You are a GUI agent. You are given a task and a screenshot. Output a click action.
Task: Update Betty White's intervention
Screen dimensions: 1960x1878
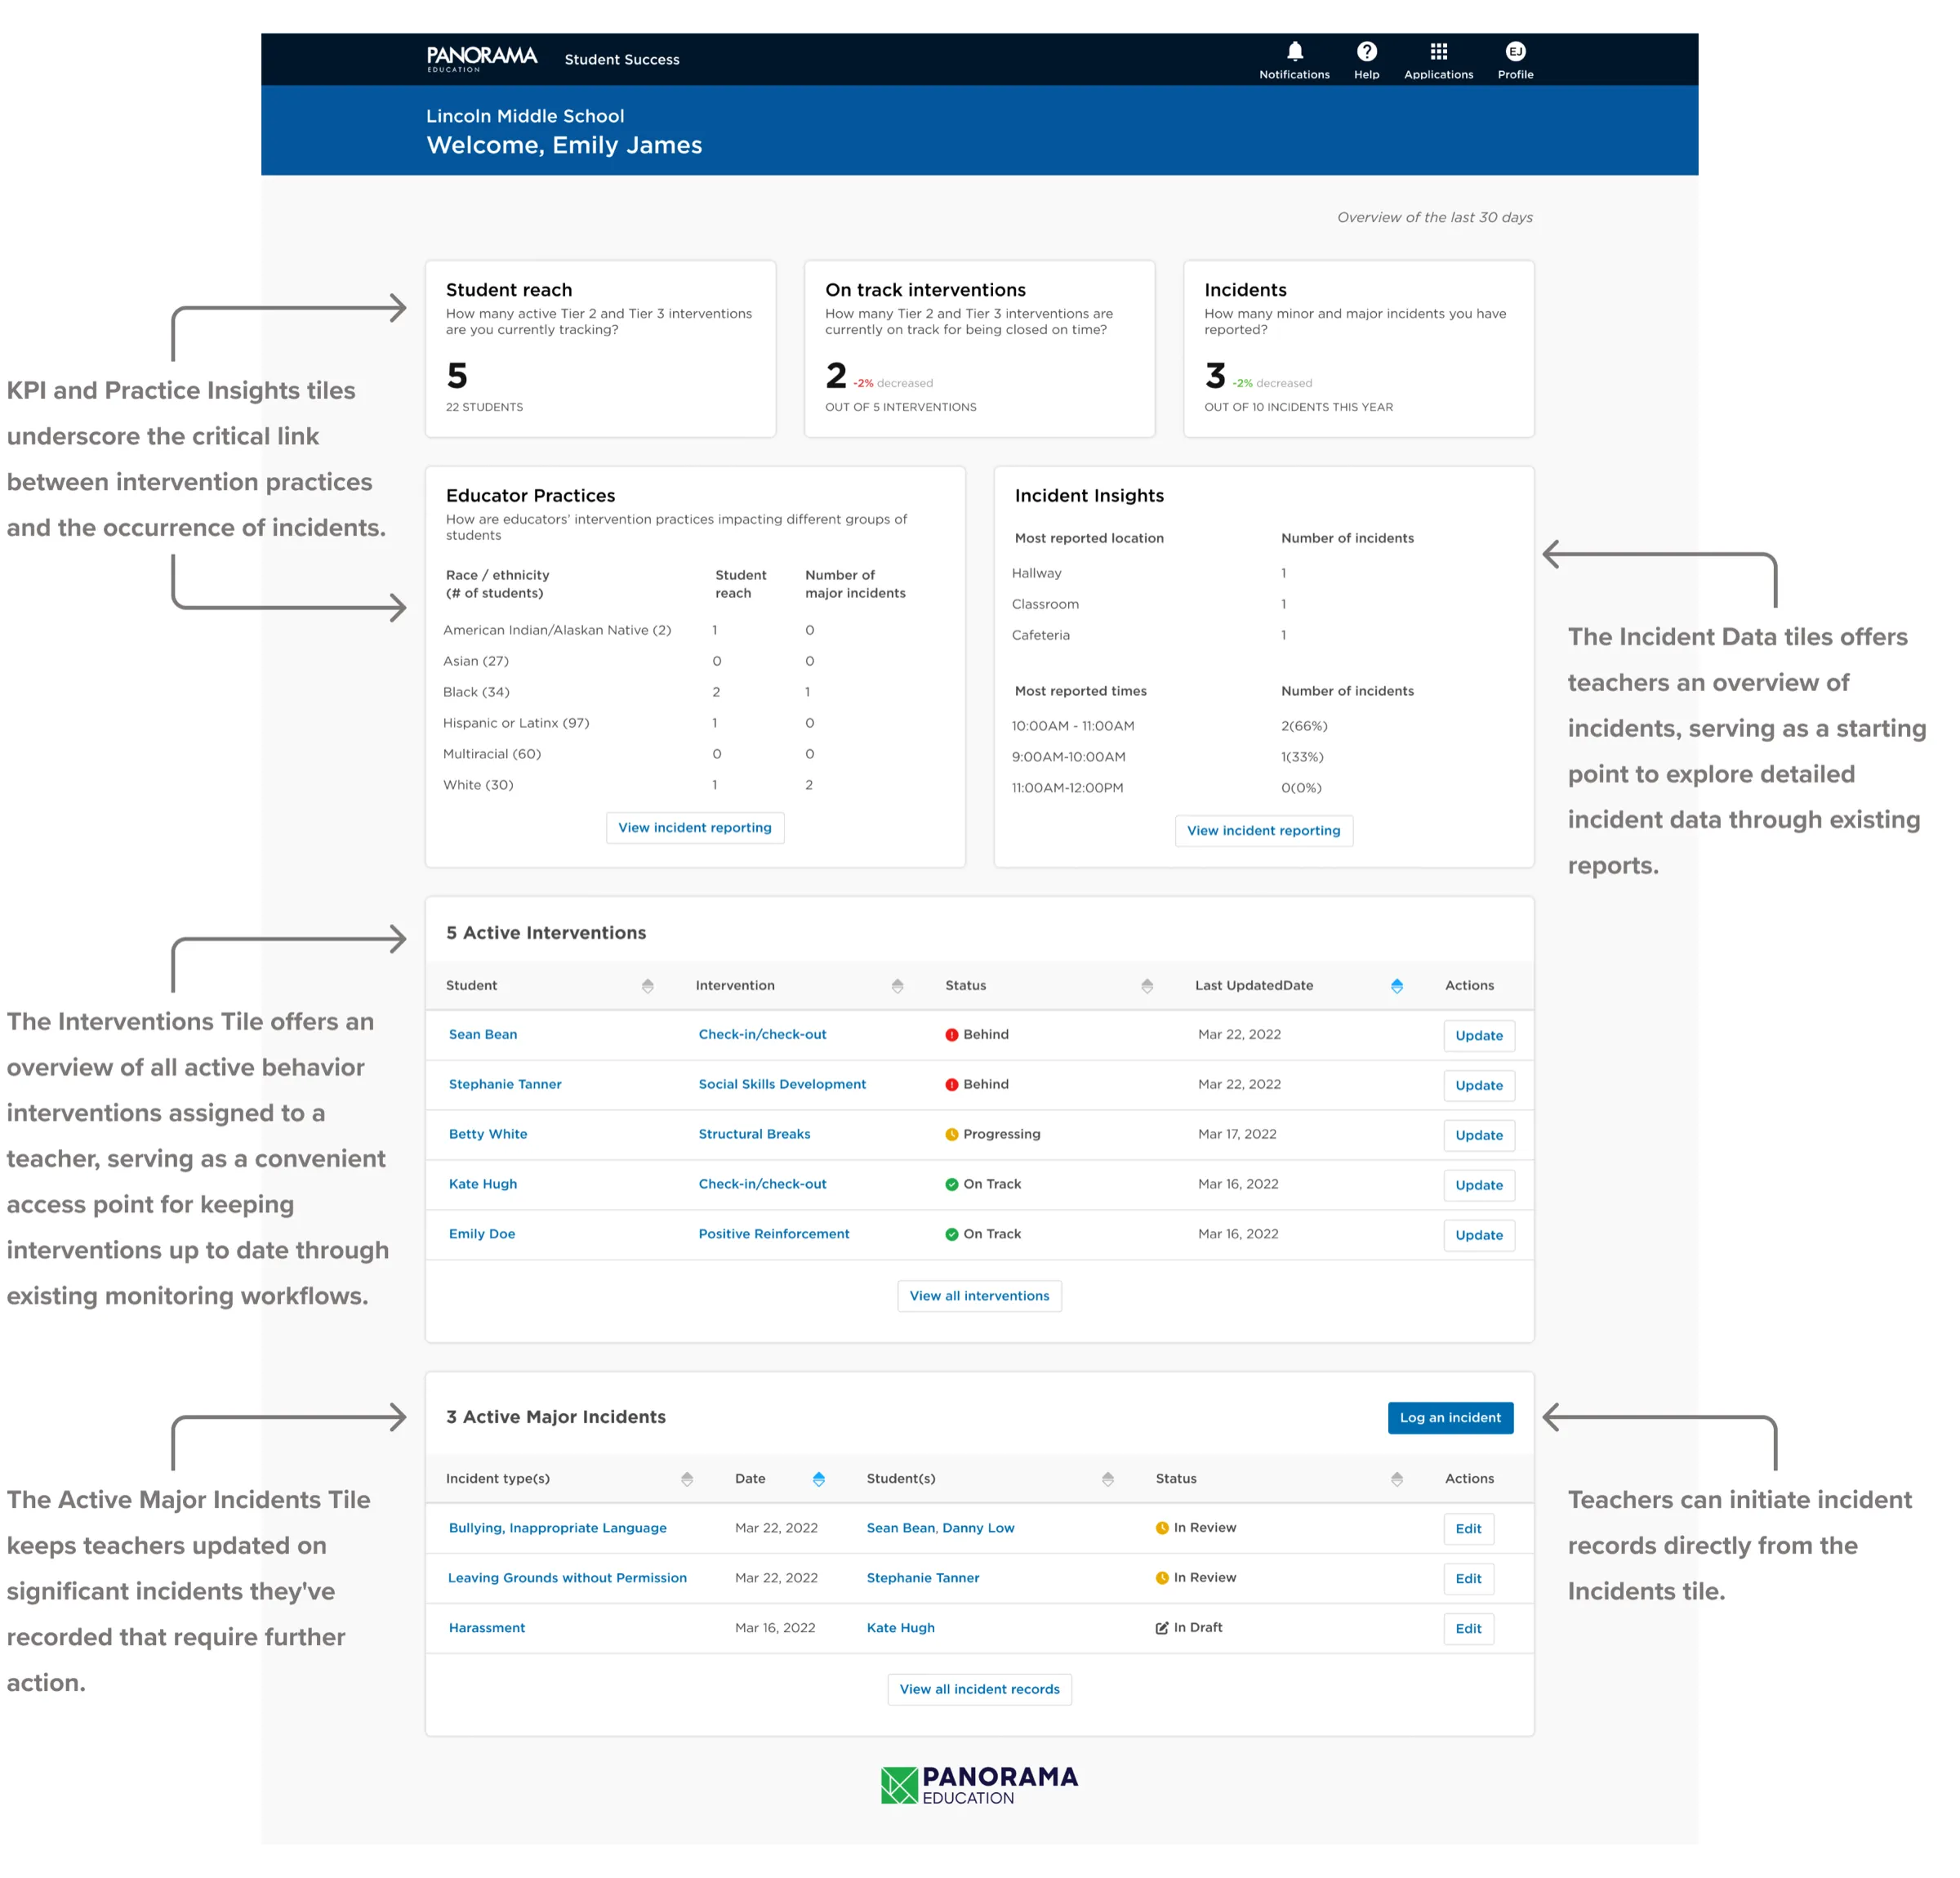click(1479, 1136)
